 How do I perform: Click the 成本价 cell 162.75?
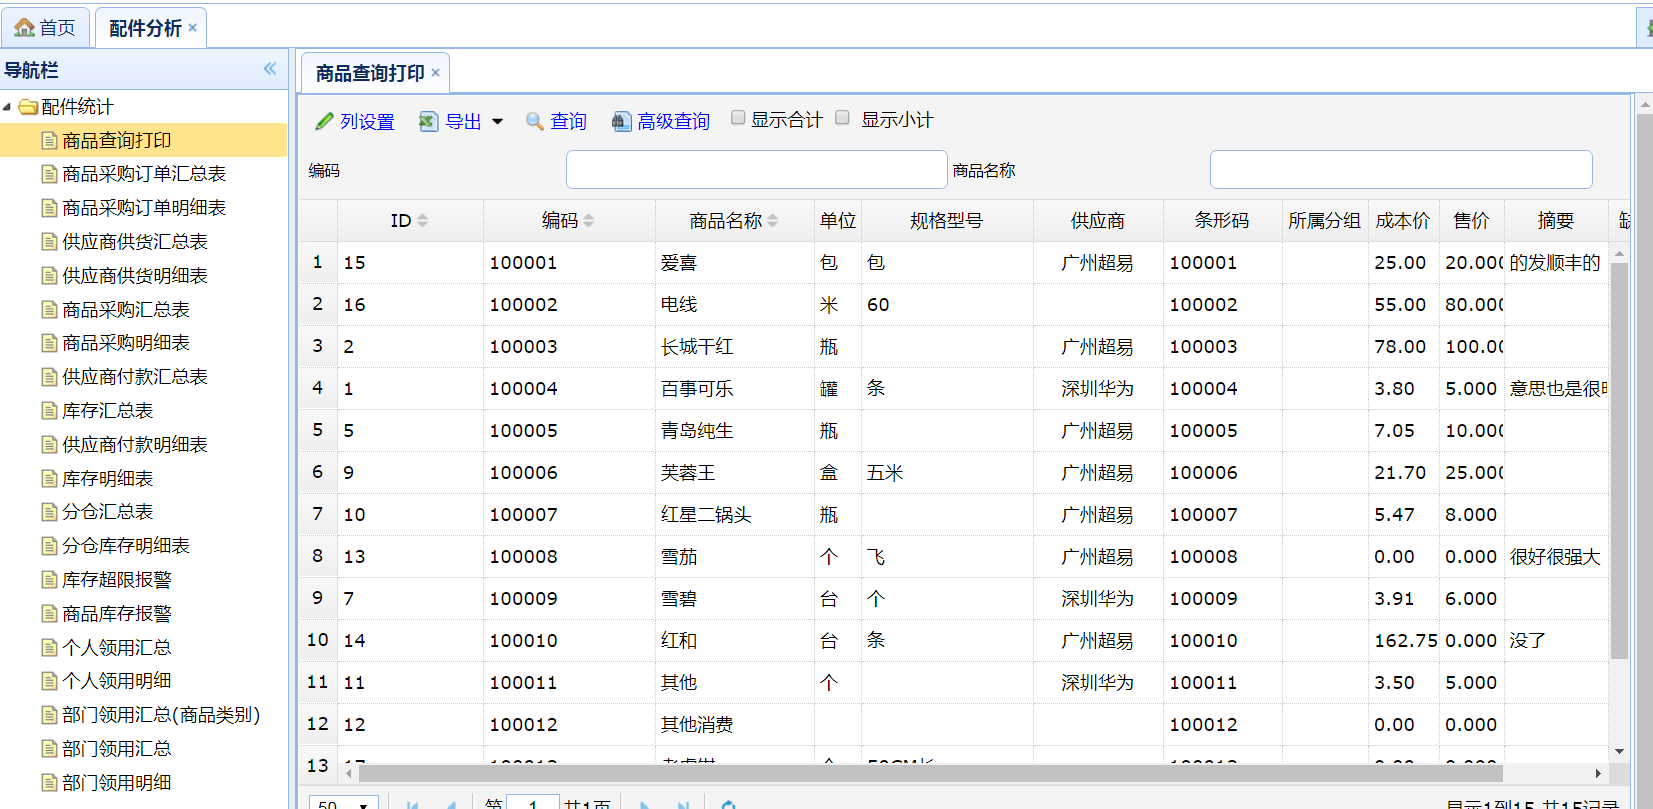pos(1405,641)
